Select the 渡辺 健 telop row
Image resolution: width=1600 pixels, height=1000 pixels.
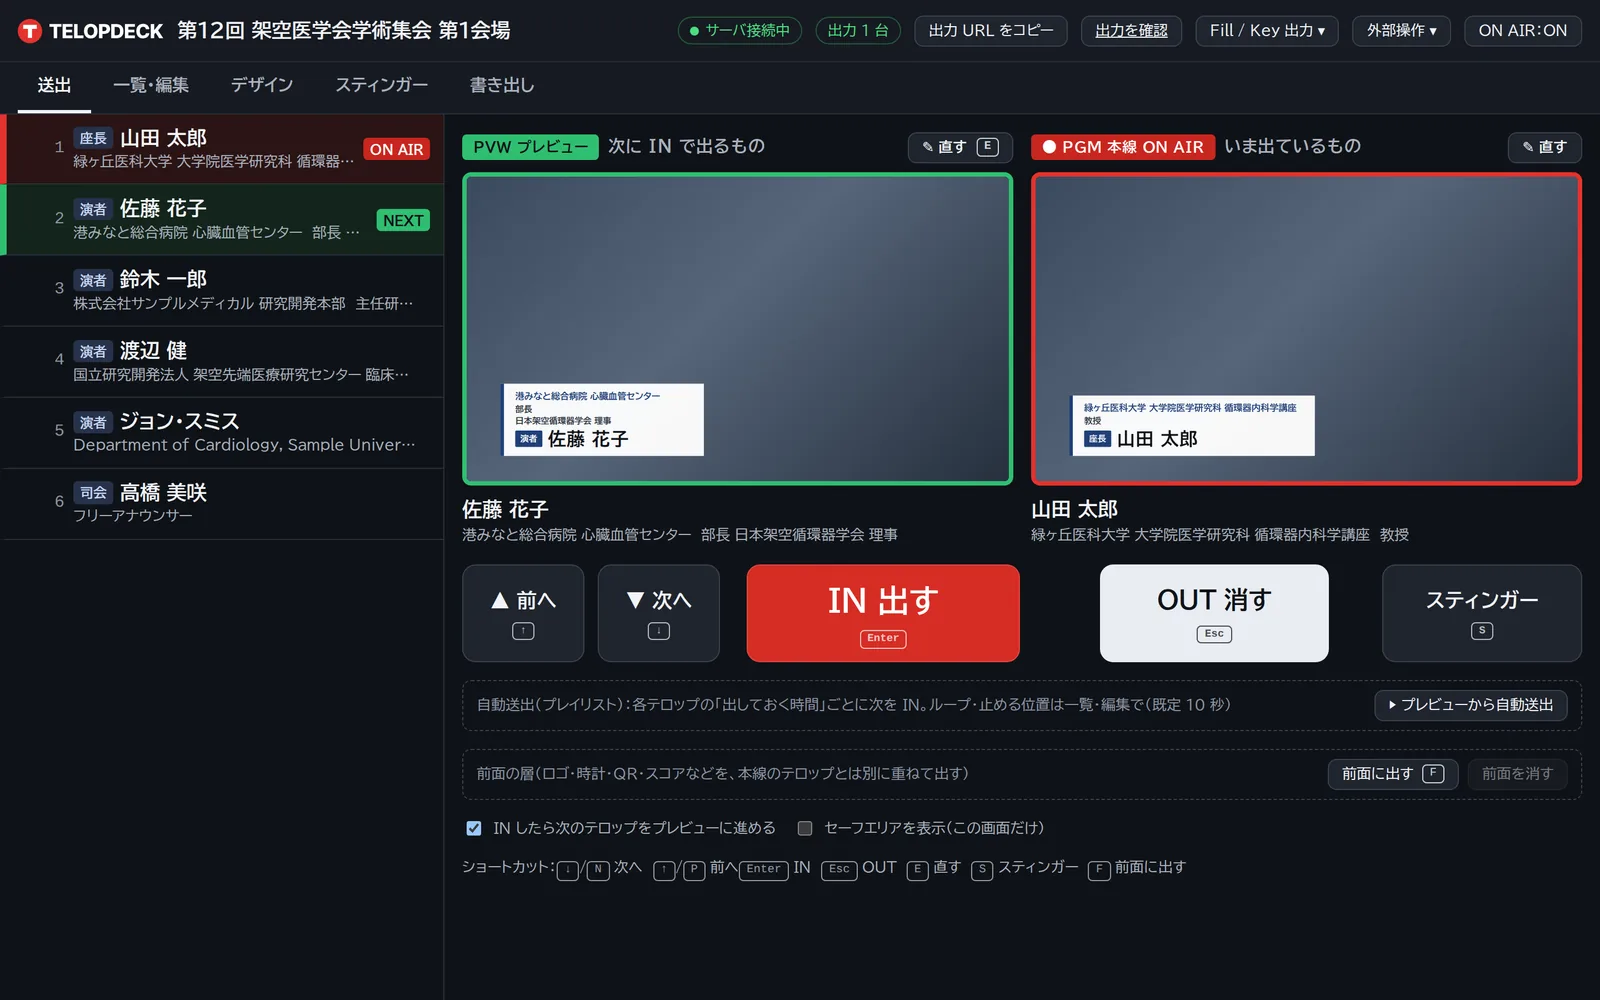[222, 362]
